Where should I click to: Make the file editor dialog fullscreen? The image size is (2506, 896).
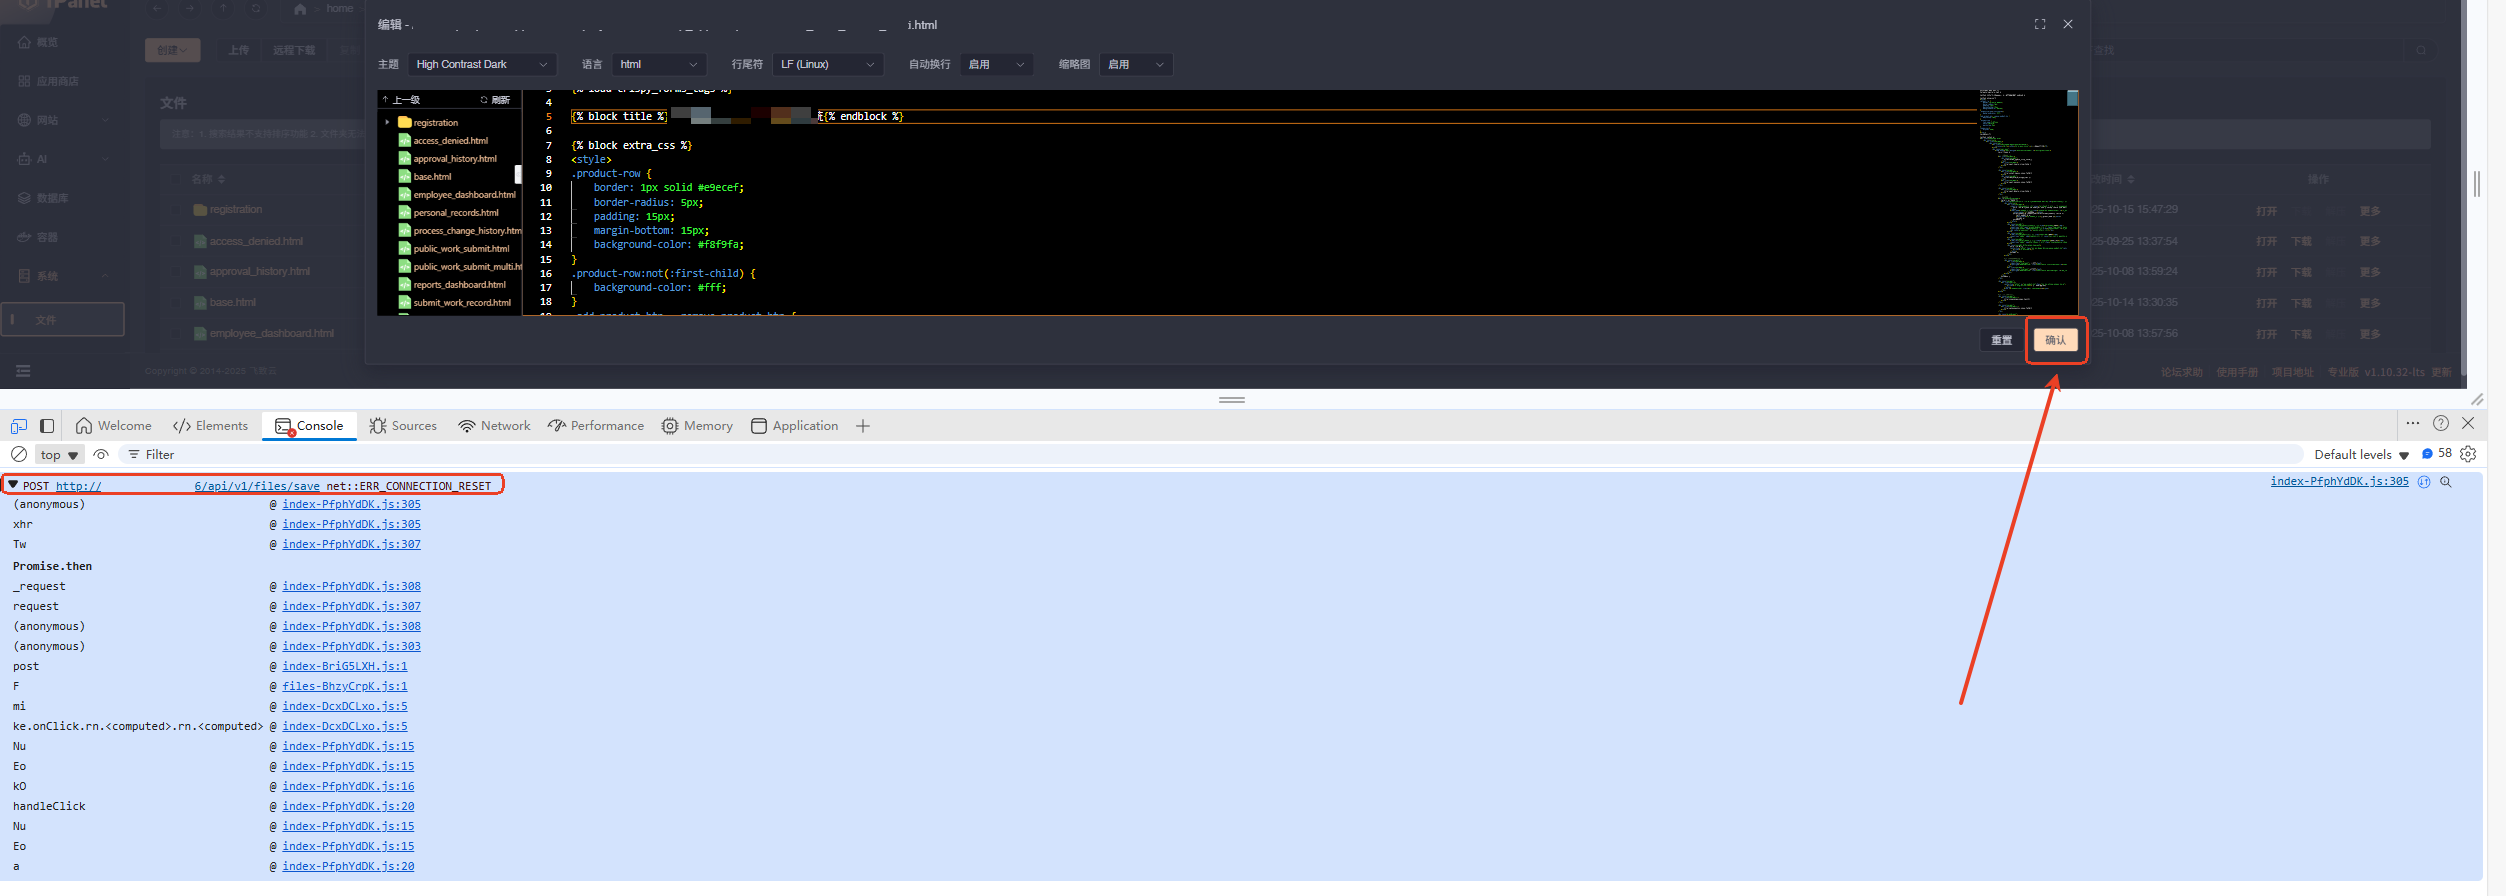pyautogui.click(x=2040, y=24)
